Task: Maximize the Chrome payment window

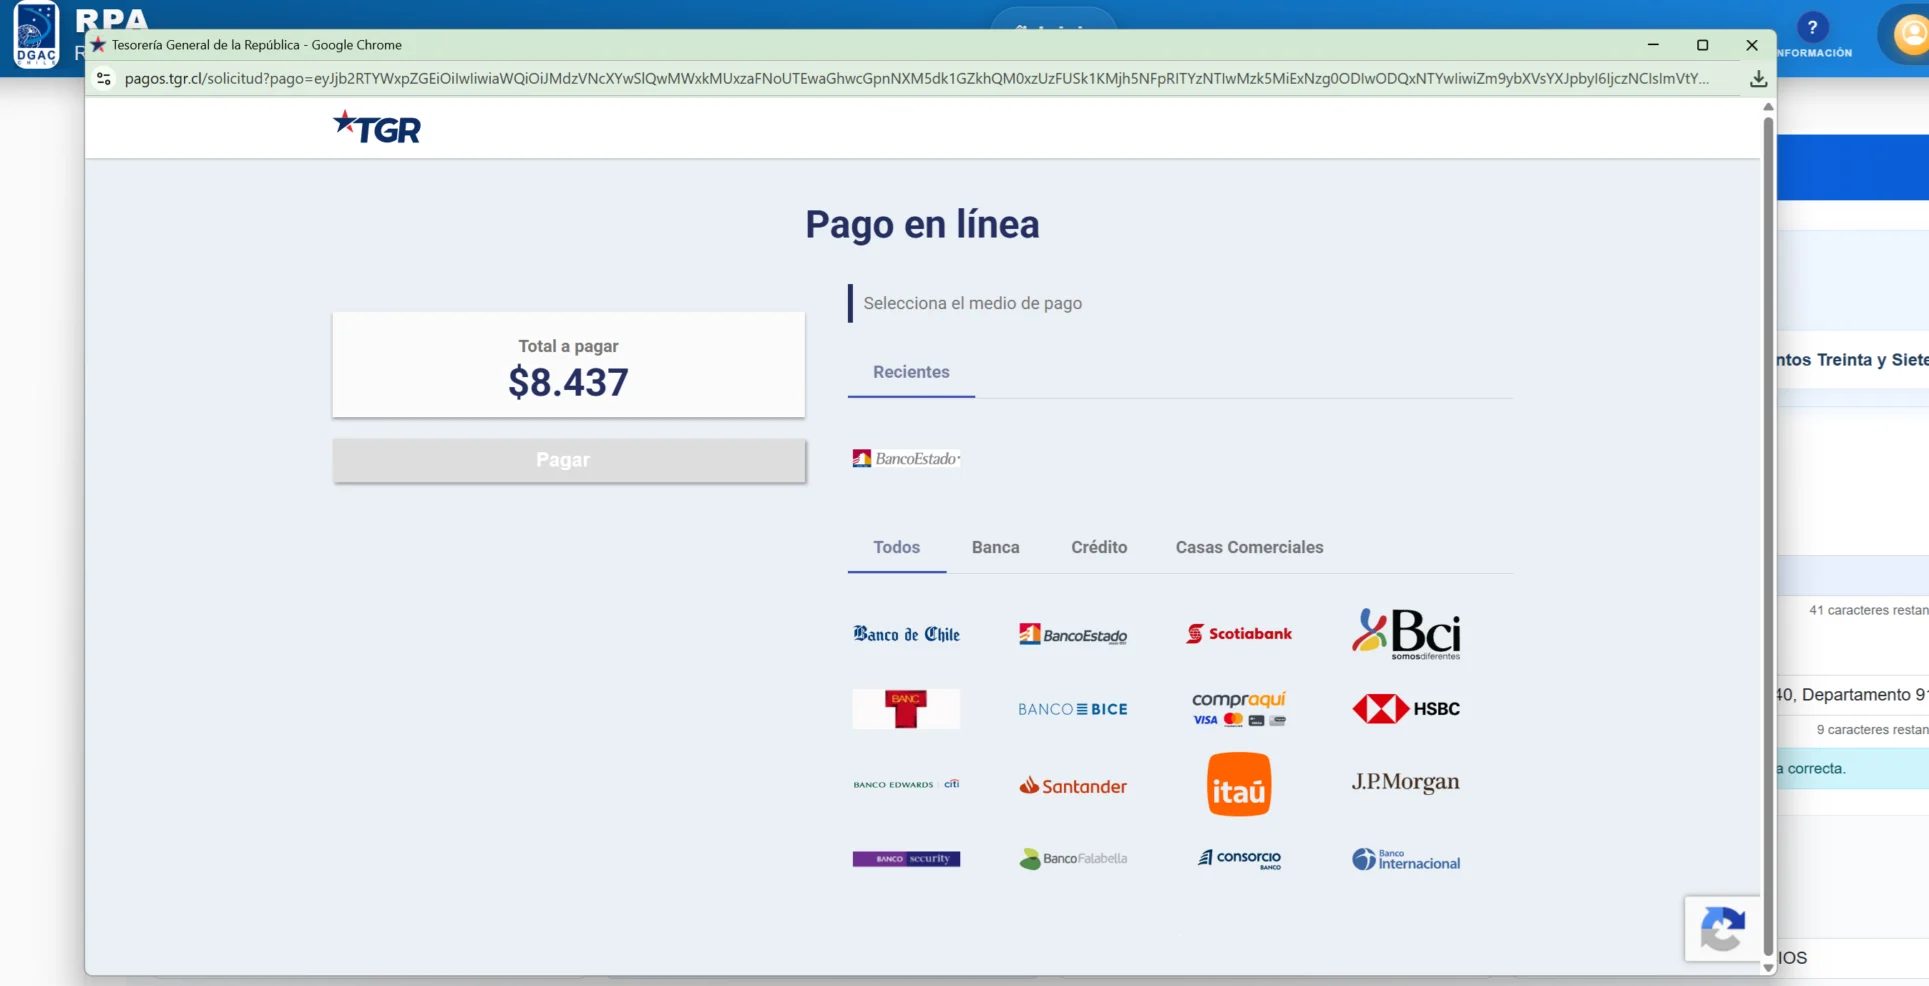Action: pos(1702,45)
